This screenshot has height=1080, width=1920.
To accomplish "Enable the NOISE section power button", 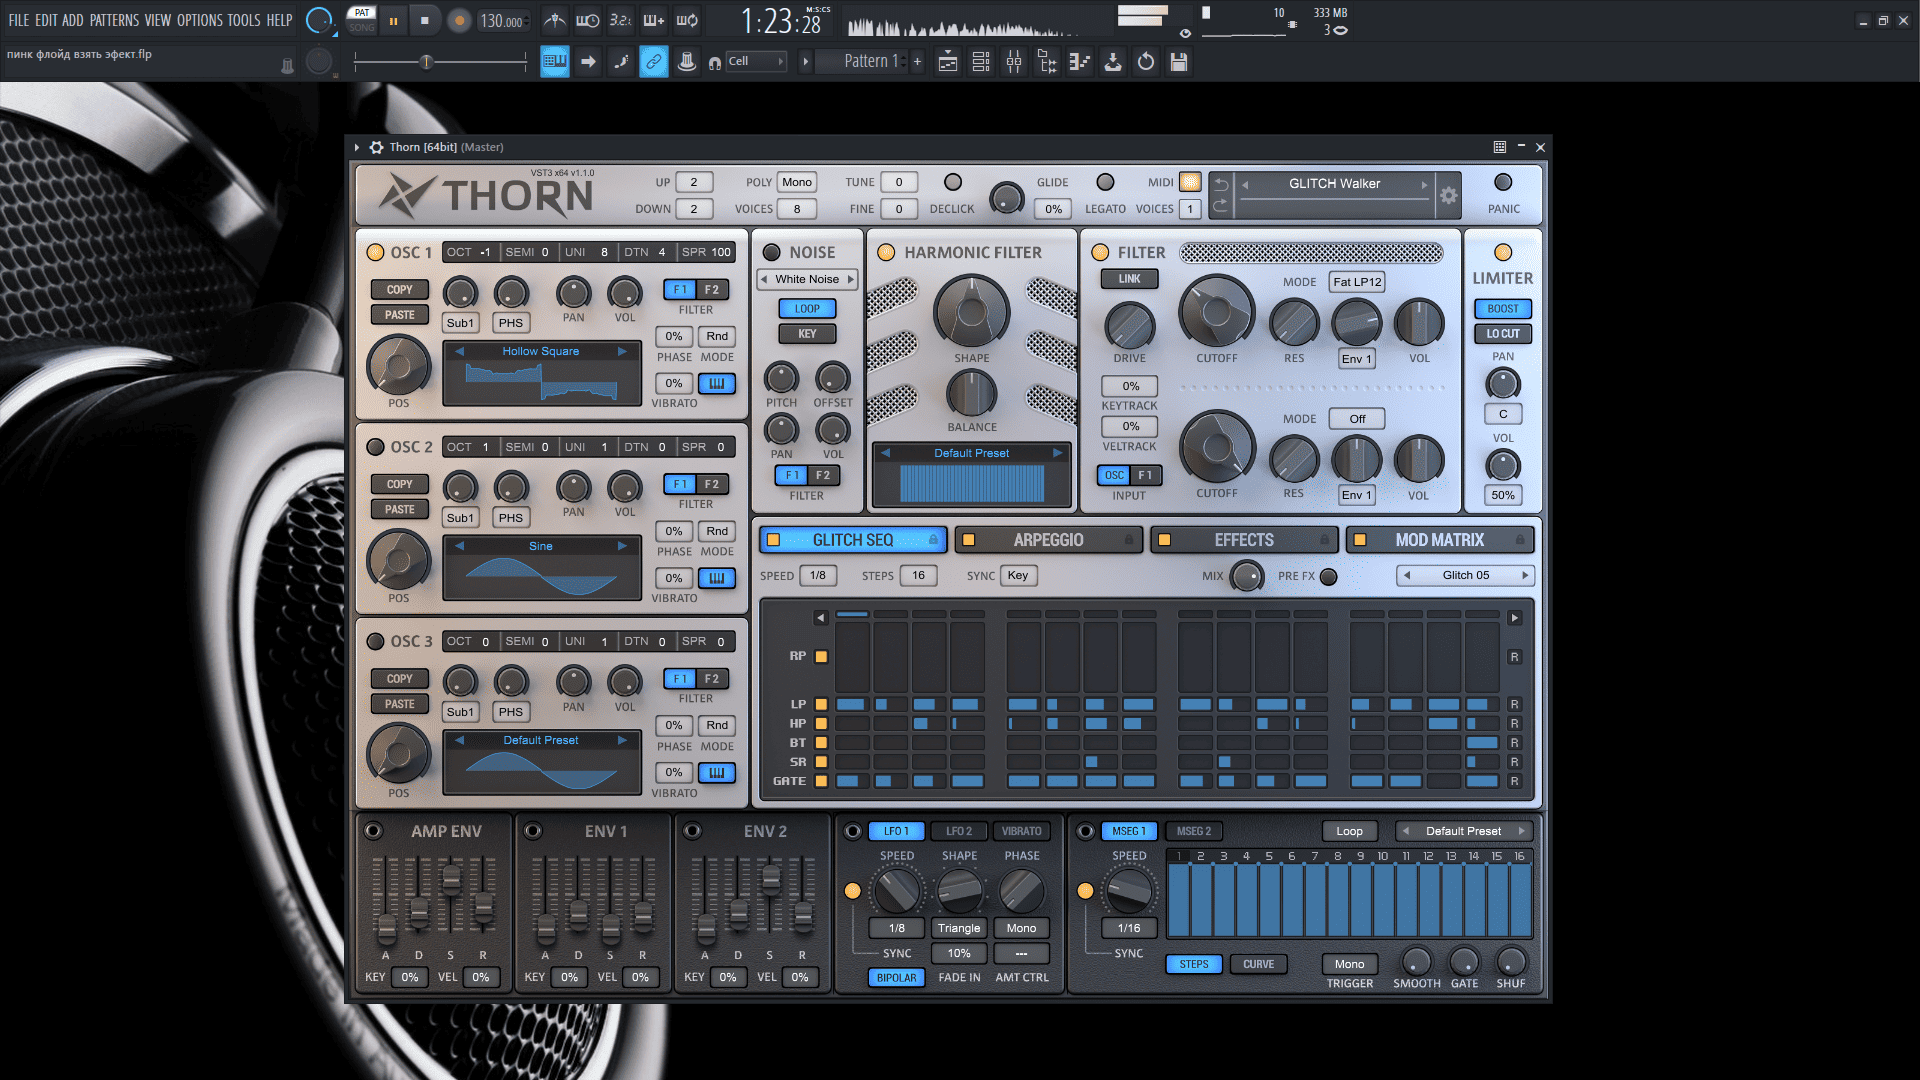I will [772, 253].
